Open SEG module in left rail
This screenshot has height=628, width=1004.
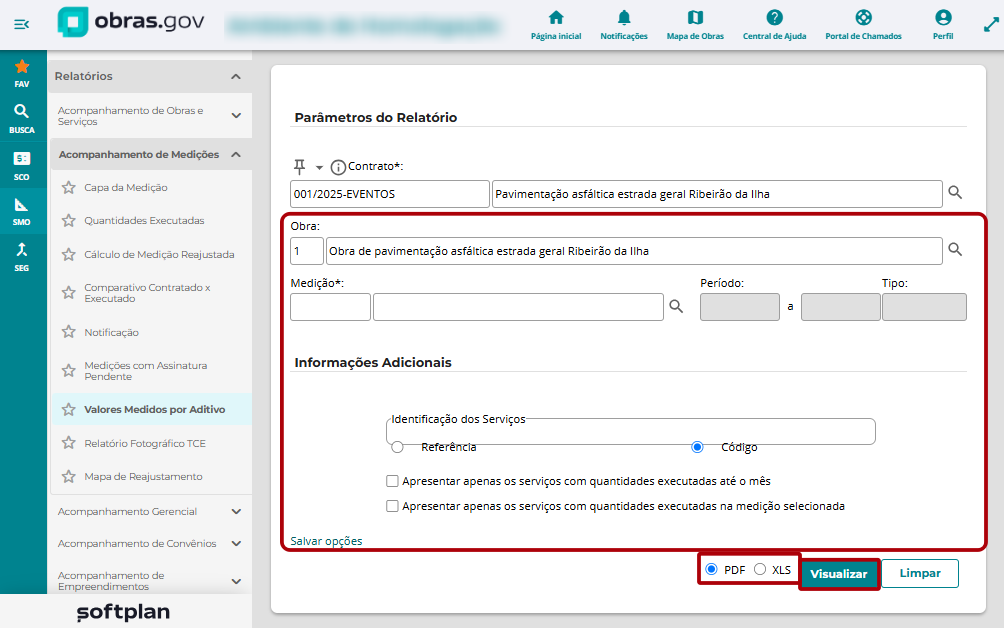click(22, 257)
